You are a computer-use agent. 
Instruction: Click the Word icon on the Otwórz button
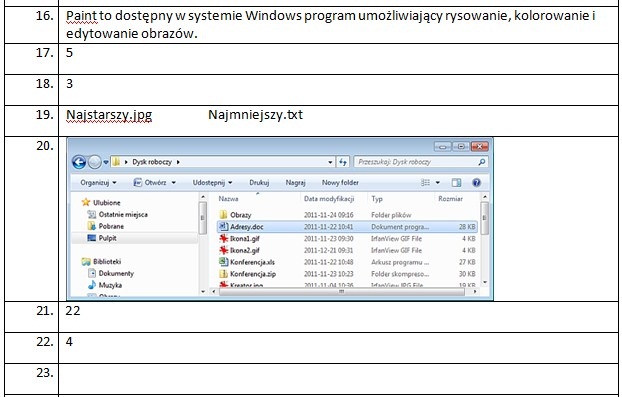click(137, 182)
